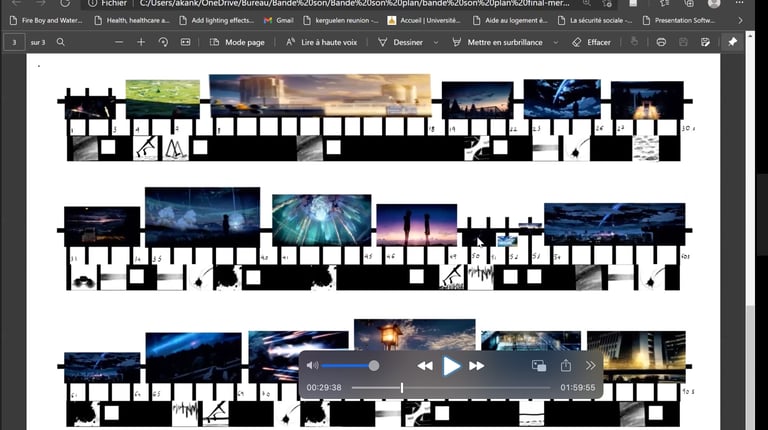
Task: Zoom in with the plus button
Action: pyautogui.click(x=141, y=42)
